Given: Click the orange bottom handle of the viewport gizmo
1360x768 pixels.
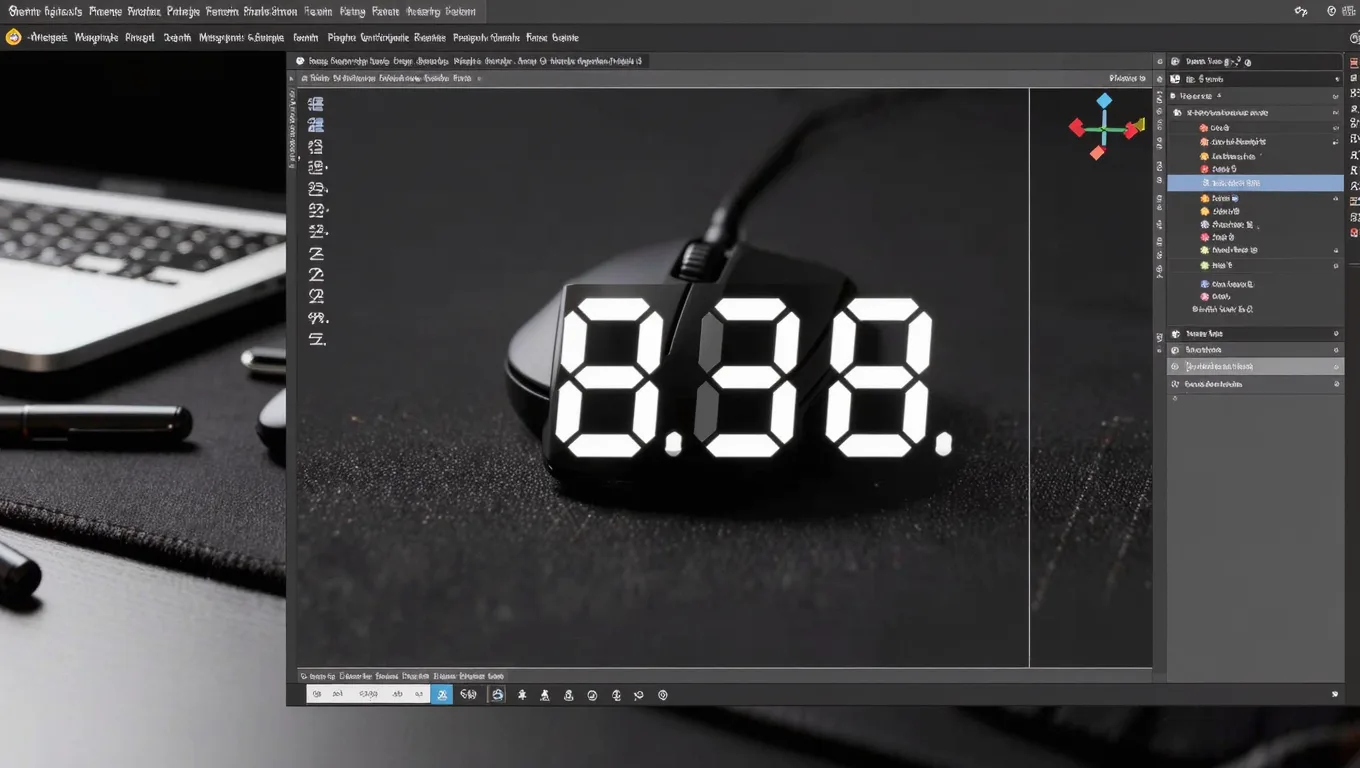Looking at the screenshot, I should coord(1097,153).
